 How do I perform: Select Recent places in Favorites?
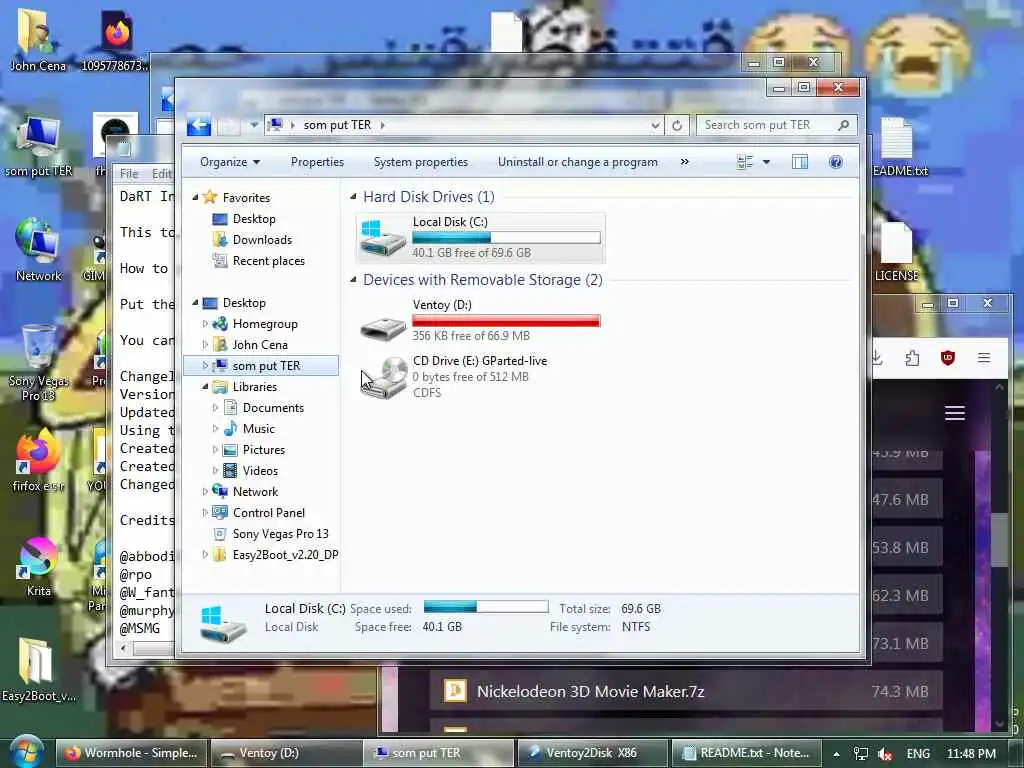click(268, 261)
